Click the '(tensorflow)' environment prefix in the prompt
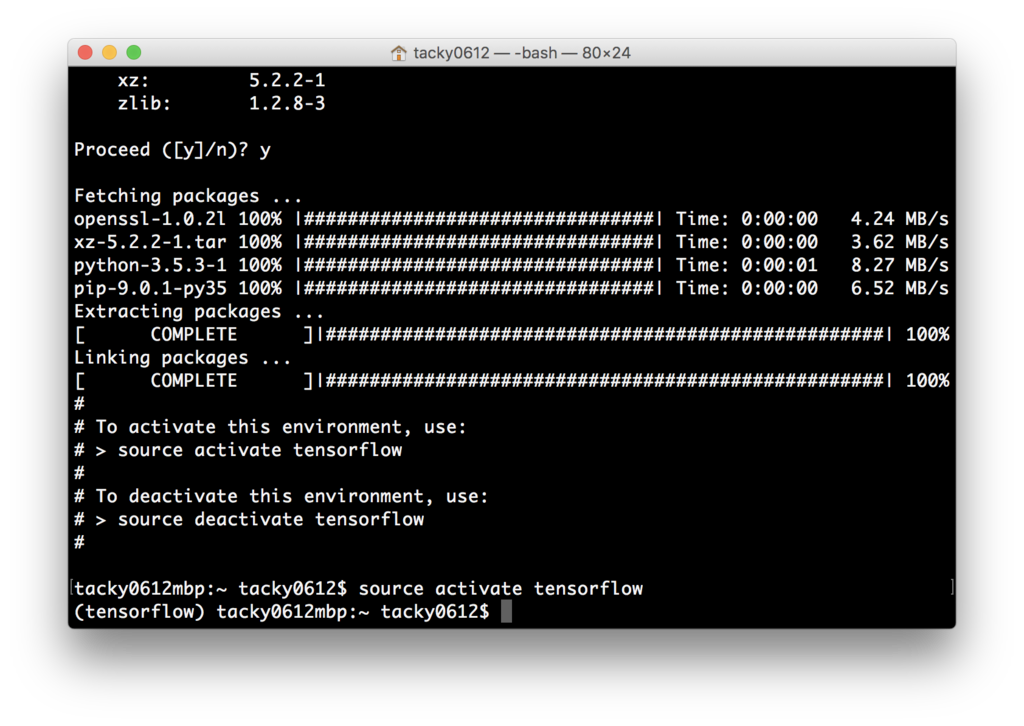1024x726 pixels. [x=139, y=612]
